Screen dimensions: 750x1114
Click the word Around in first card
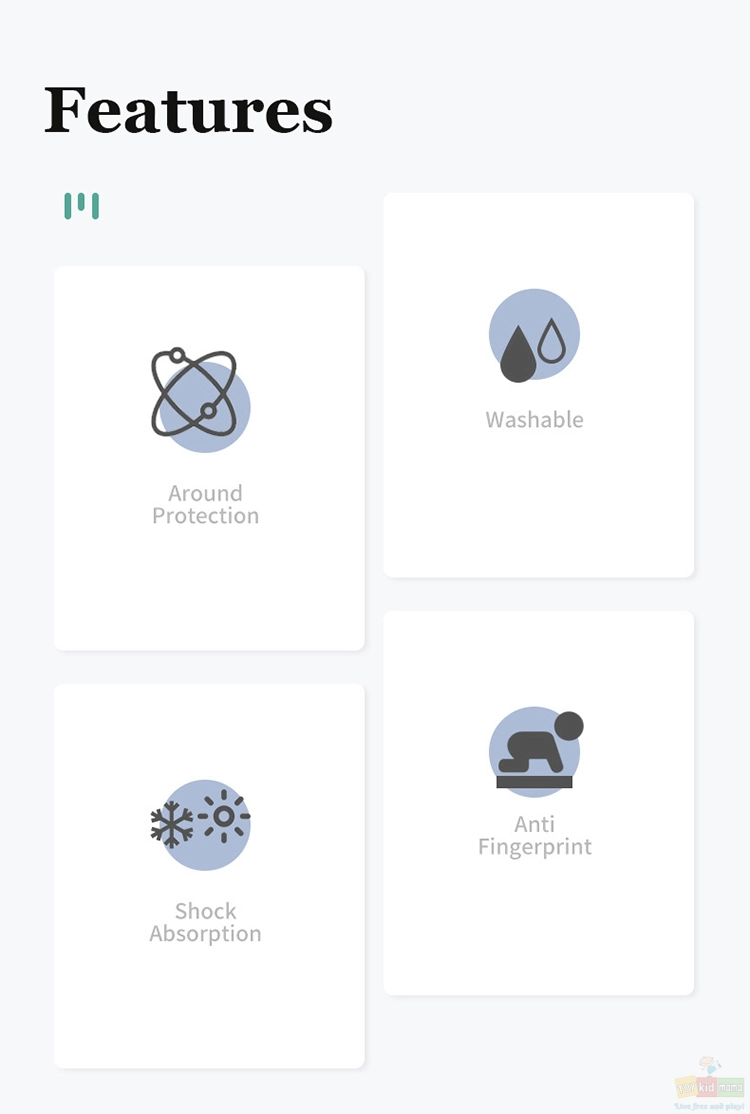pos(205,493)
